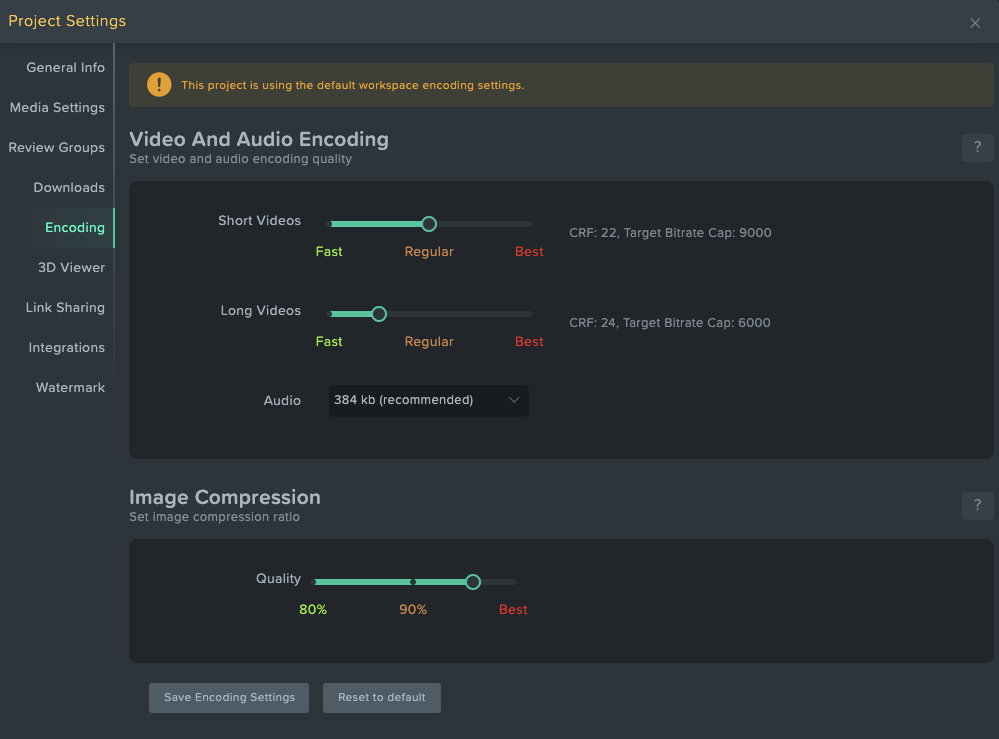The width and height of the screenshot is (999, 739).
Task: Select Best under Long Videos
Action: [529, 341]
